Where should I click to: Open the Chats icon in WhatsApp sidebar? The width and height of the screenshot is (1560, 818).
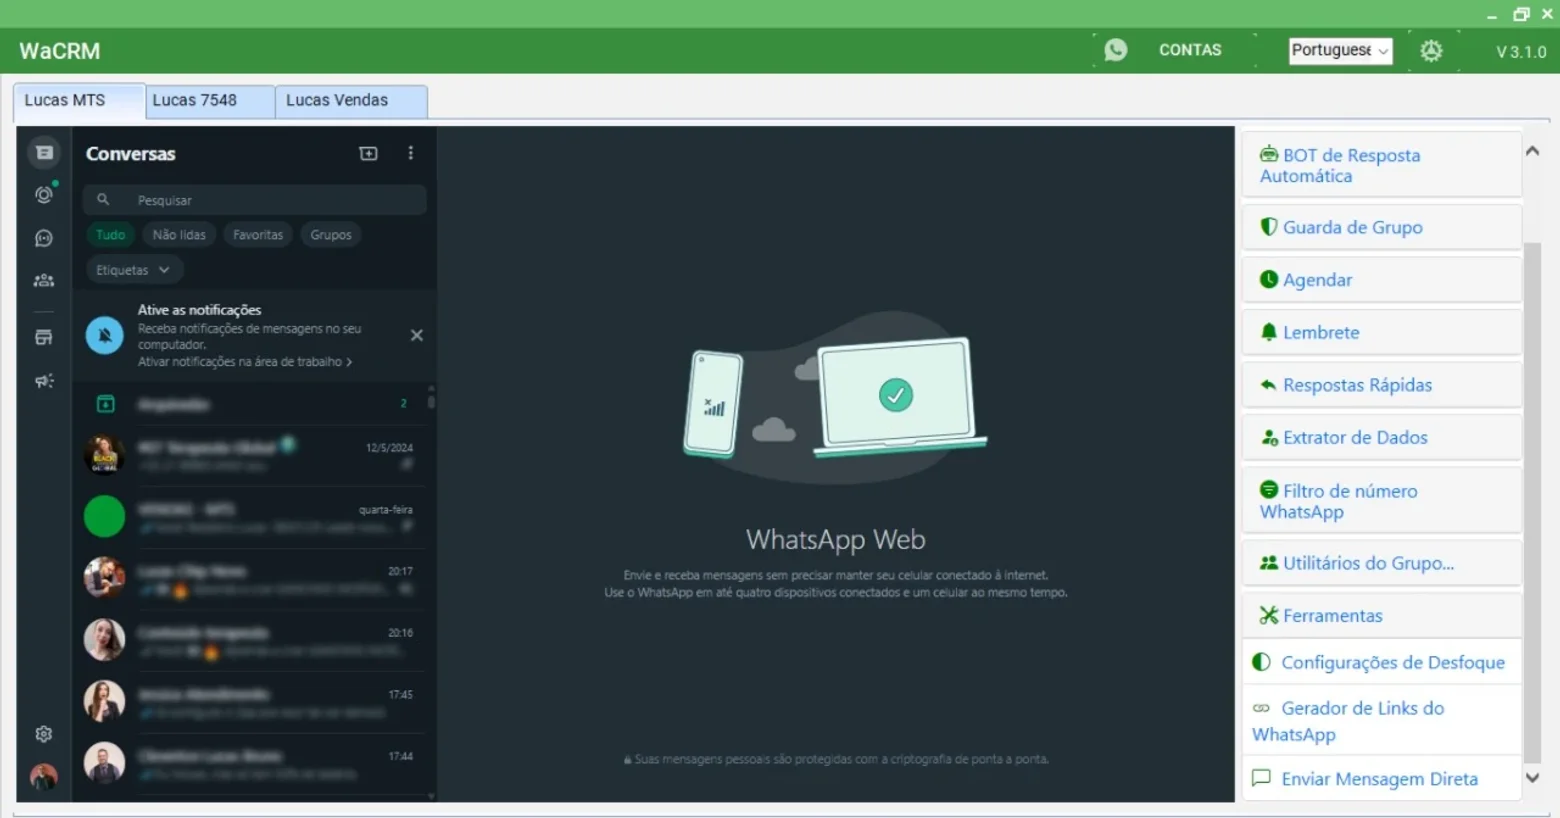pos(44,153)
